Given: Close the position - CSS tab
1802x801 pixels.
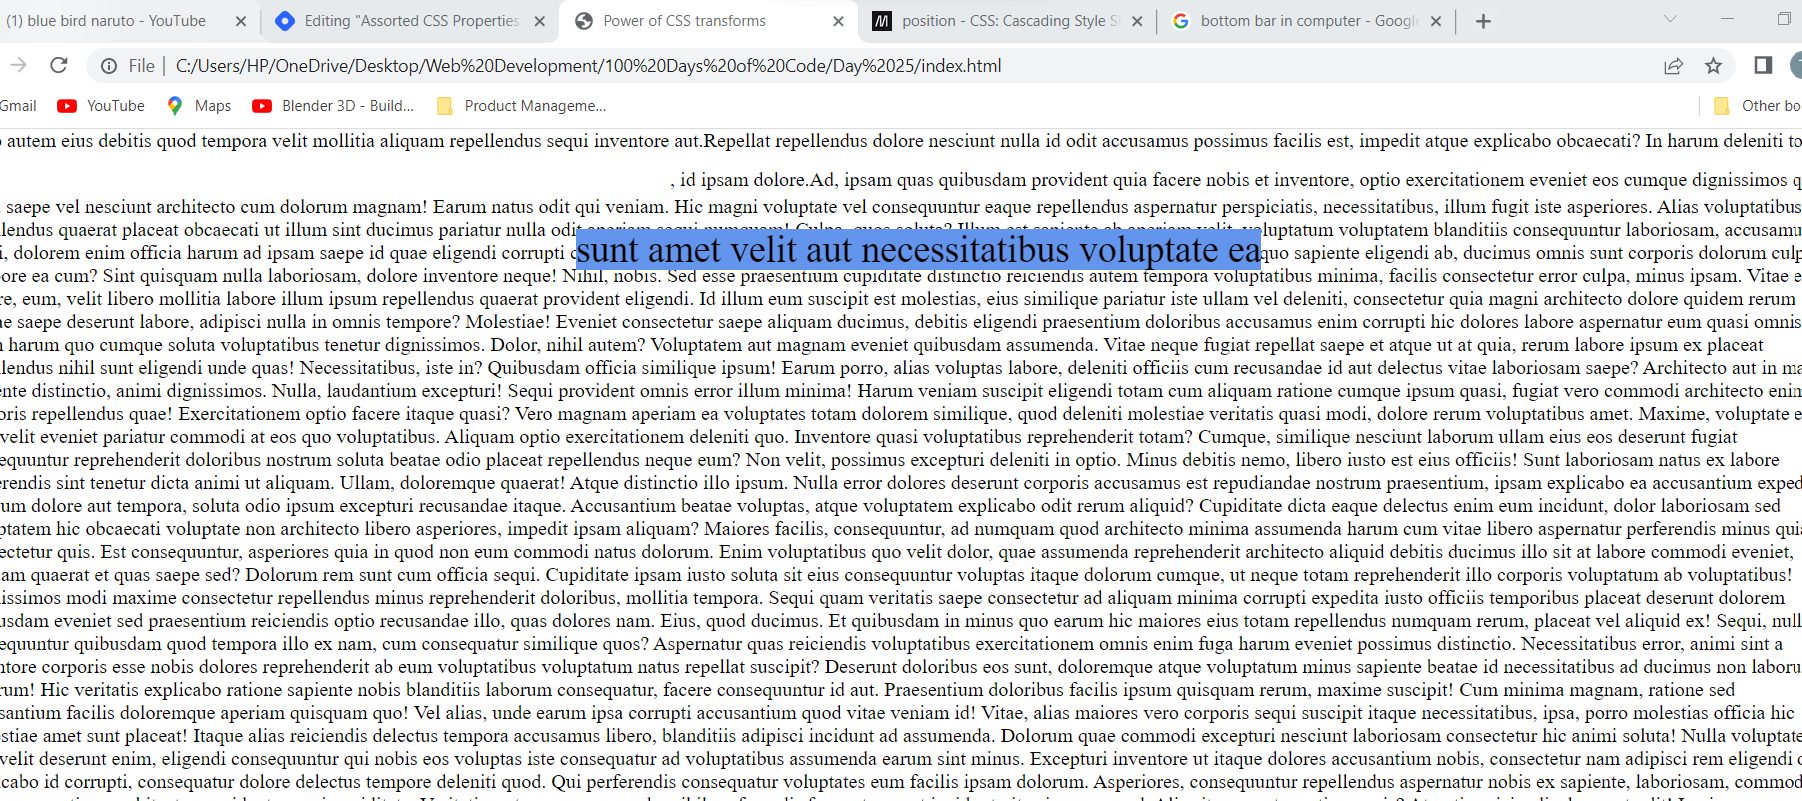Looking at the screenshot, I should click(1137, 21).
